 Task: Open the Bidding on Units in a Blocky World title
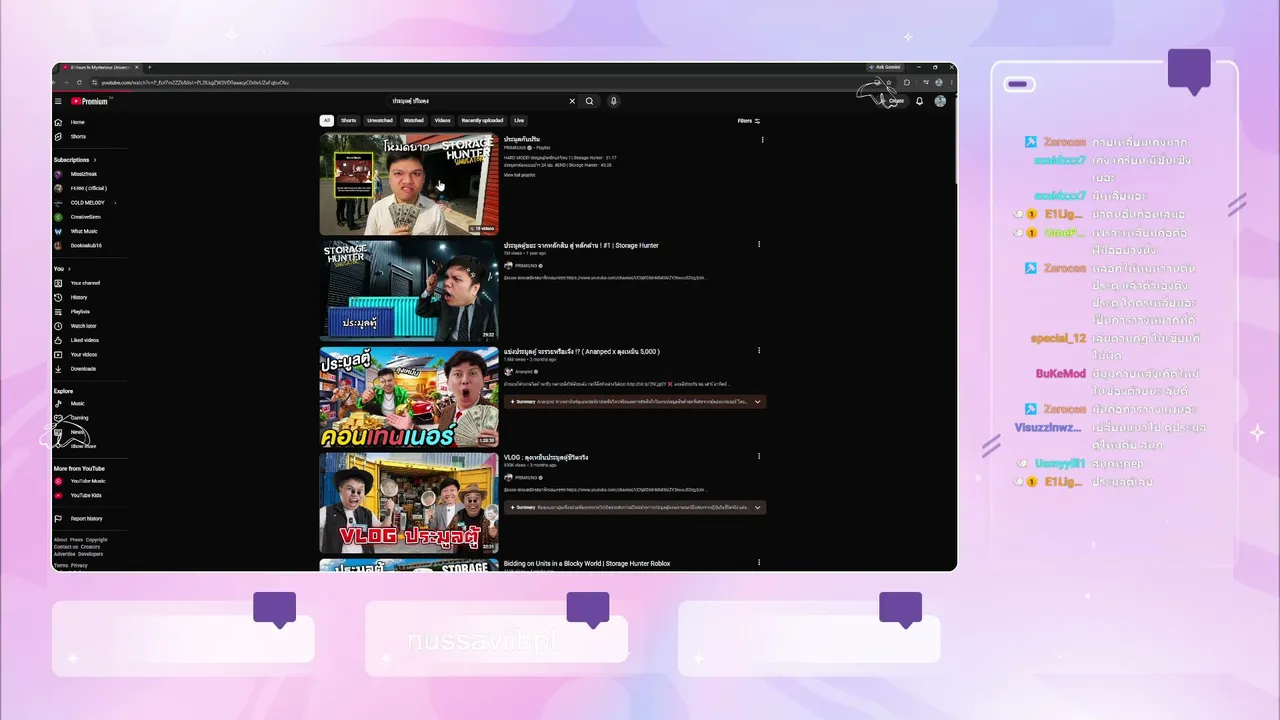tap(587, 564)
